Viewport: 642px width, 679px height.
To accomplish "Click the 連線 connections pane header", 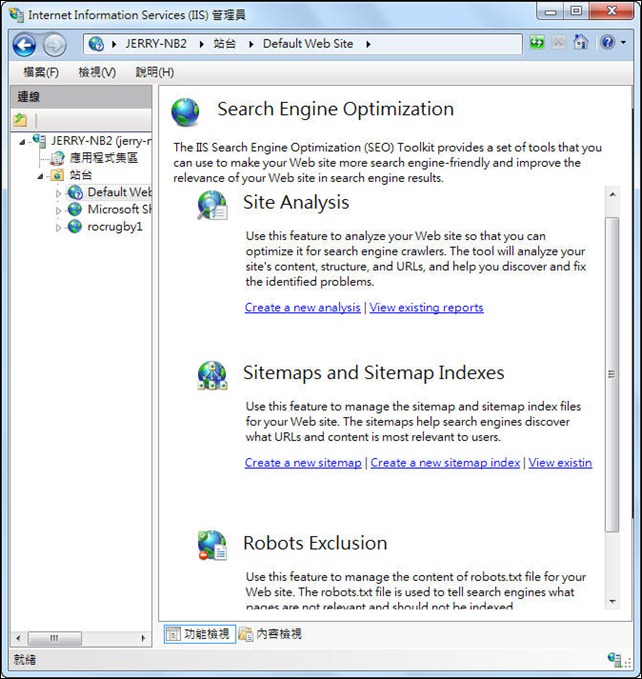I will pos(81,97).
